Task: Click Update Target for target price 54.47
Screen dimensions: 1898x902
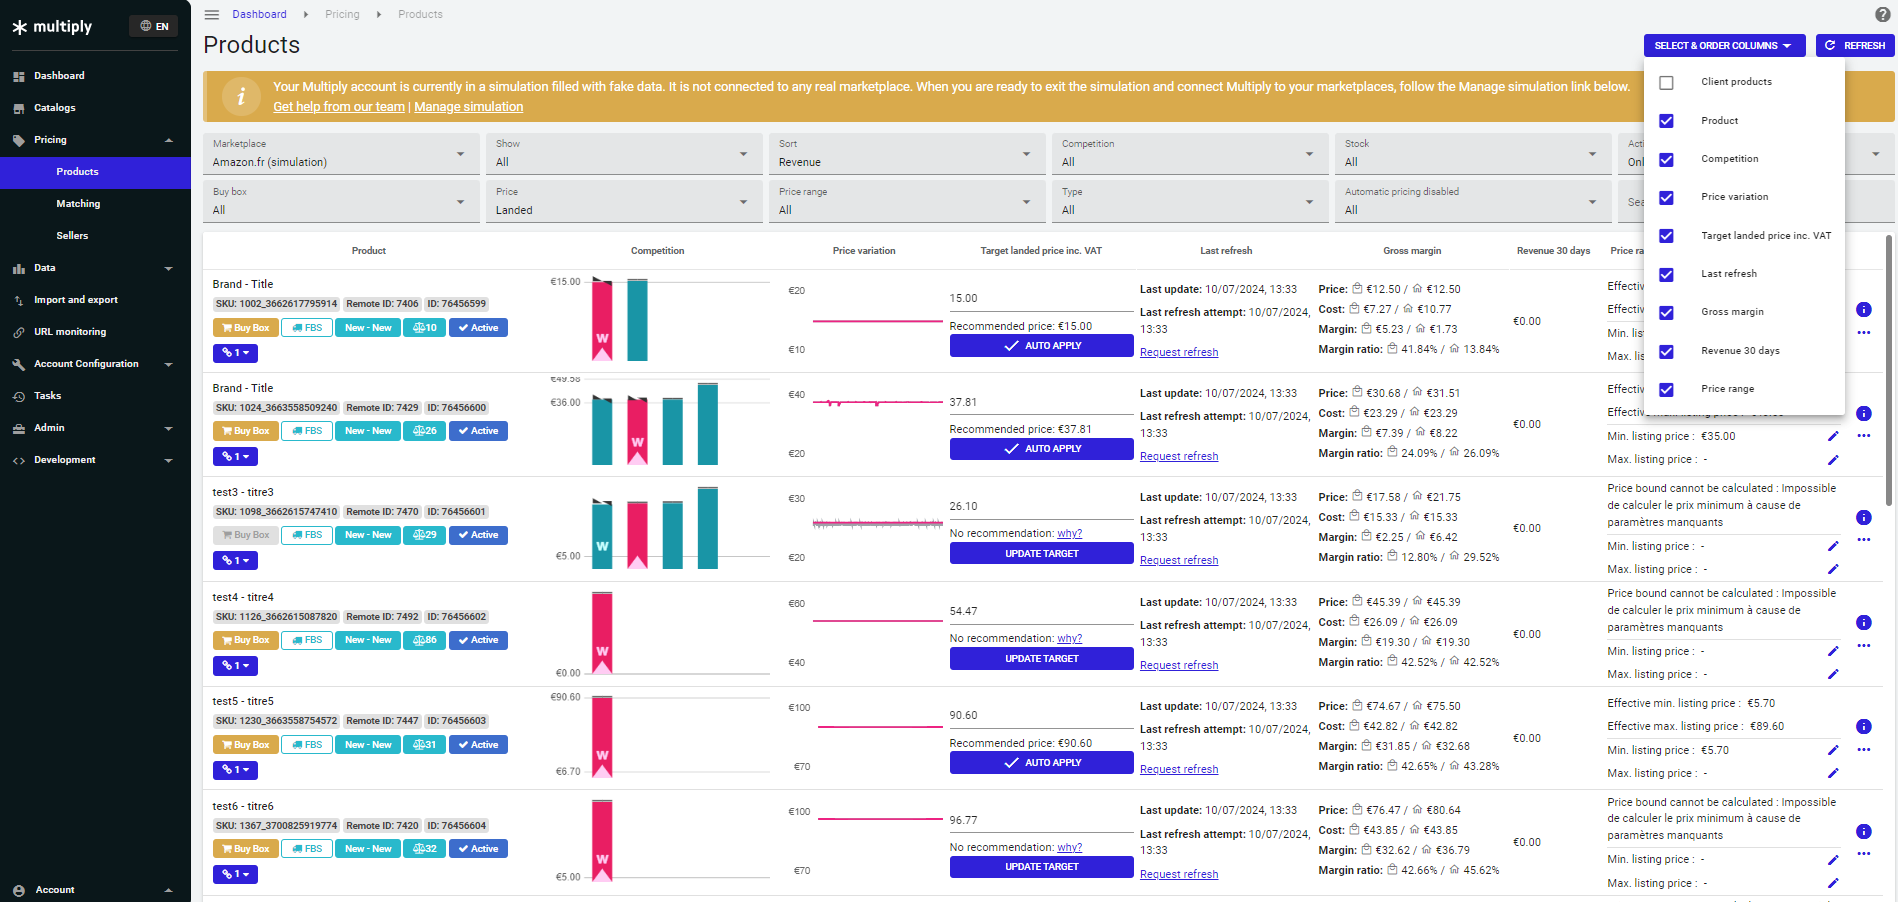Action: tap(1041, 659)
